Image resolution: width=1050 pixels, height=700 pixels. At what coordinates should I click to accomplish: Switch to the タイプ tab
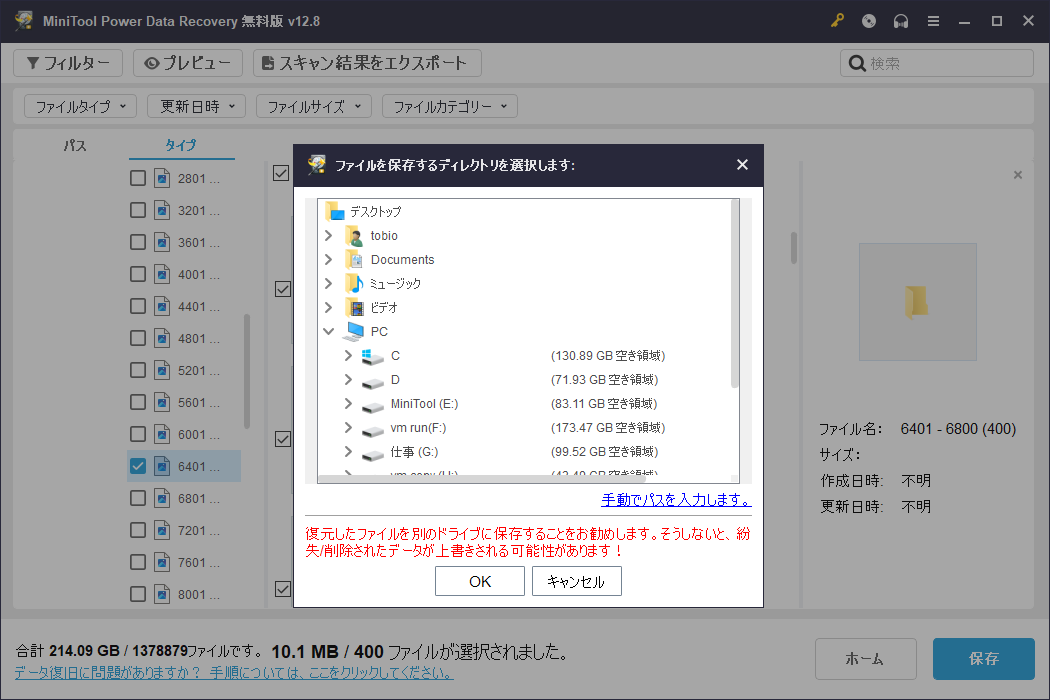181,145
